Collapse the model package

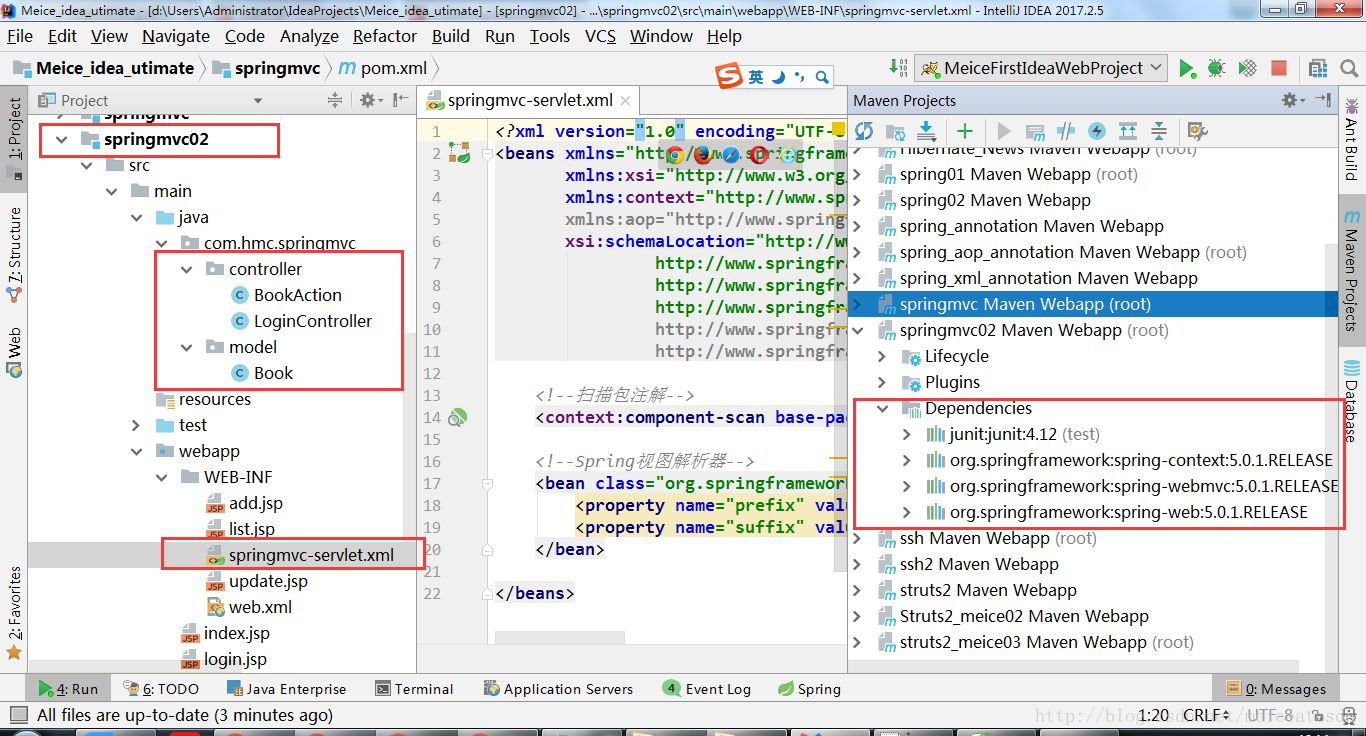(187, 347)
